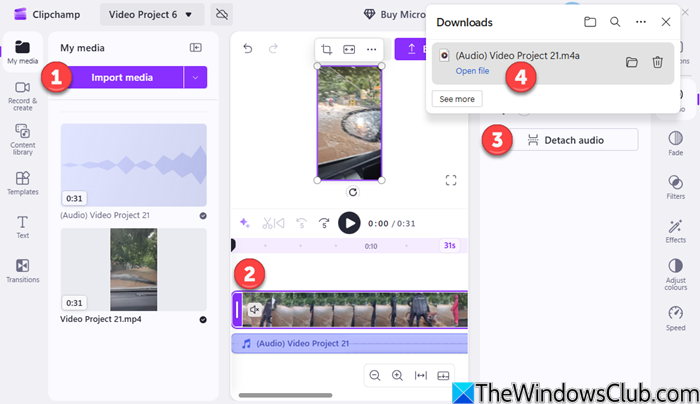Click the undo arrow icon
700x404 pixels.
tap(248, 48)
